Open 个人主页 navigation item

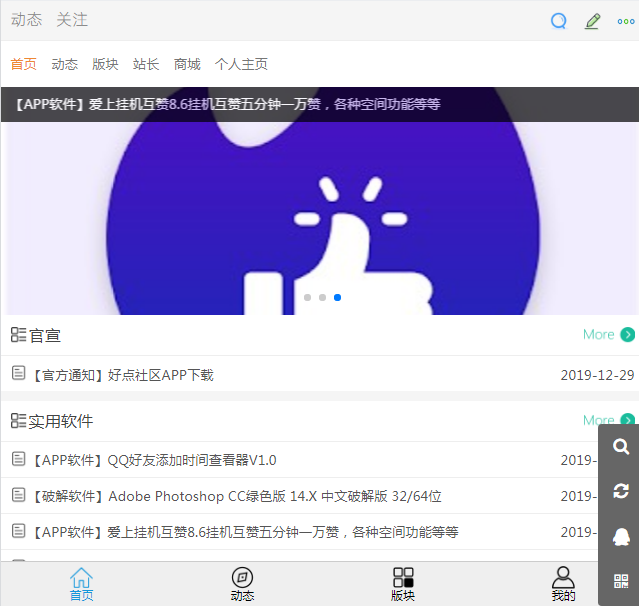(241, 64)
